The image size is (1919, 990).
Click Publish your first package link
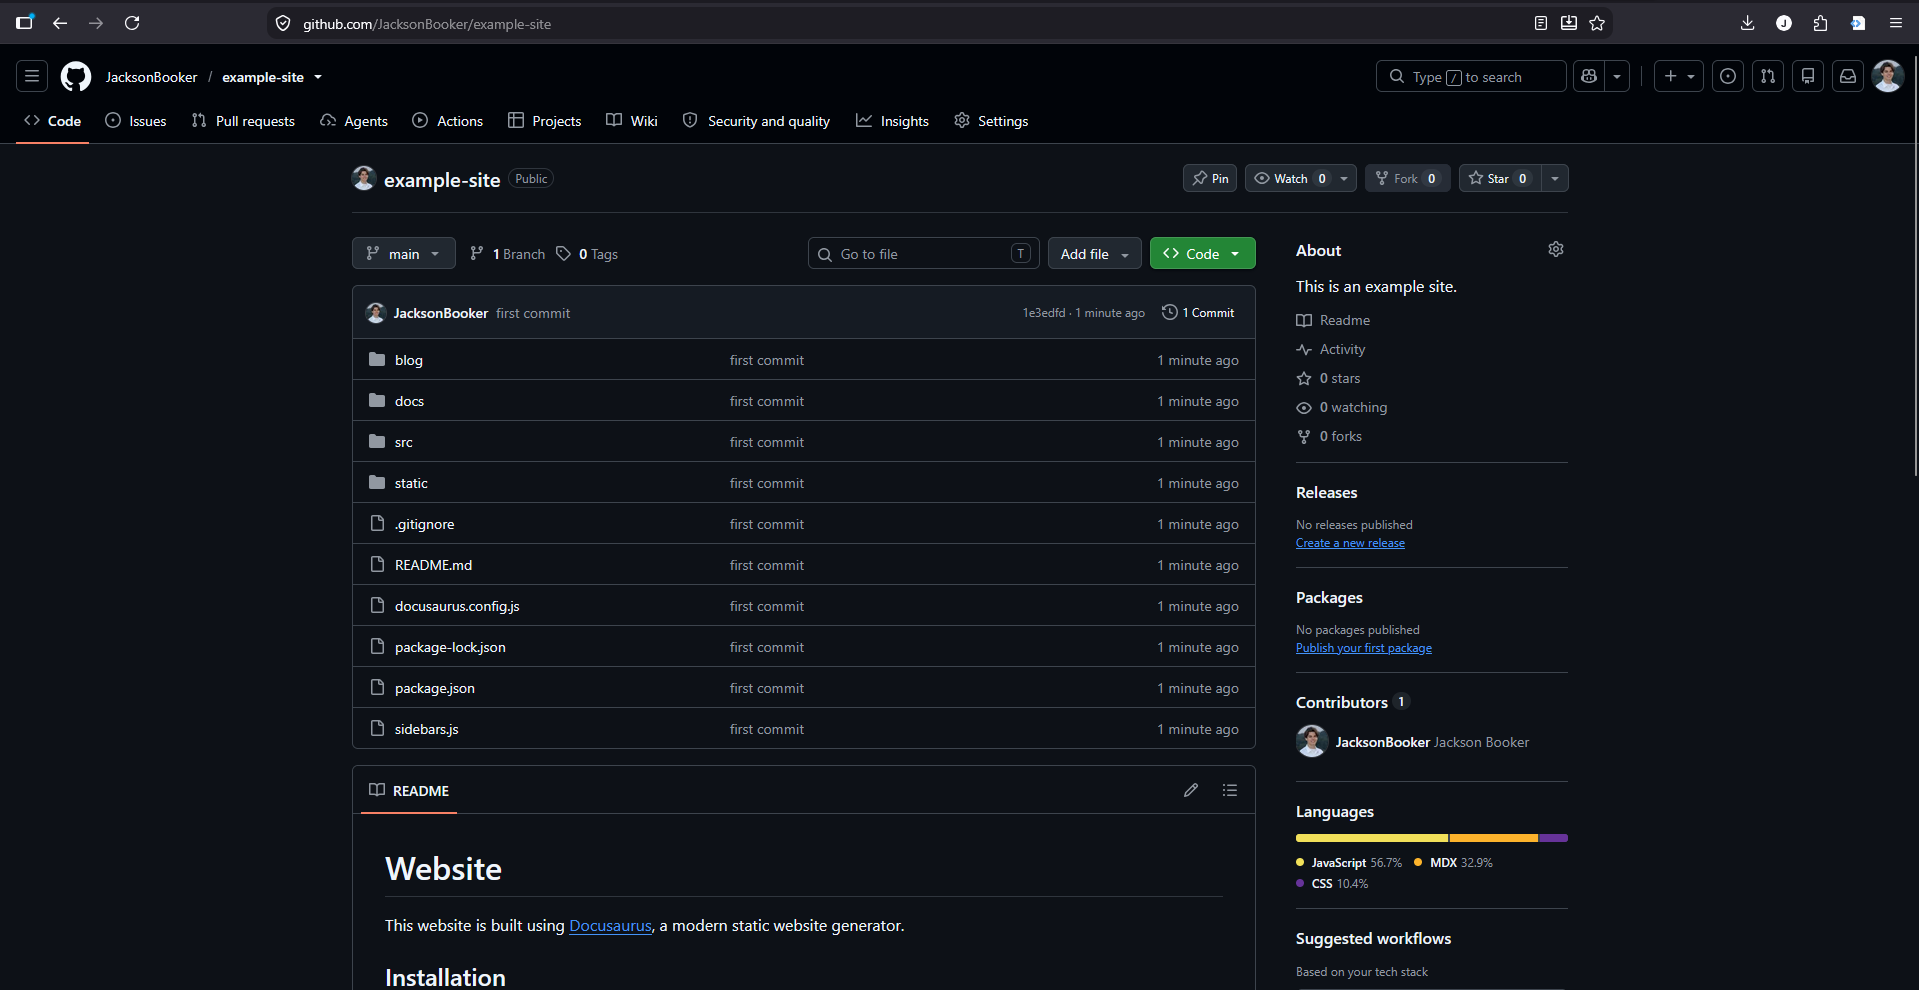click(1364, 648)
